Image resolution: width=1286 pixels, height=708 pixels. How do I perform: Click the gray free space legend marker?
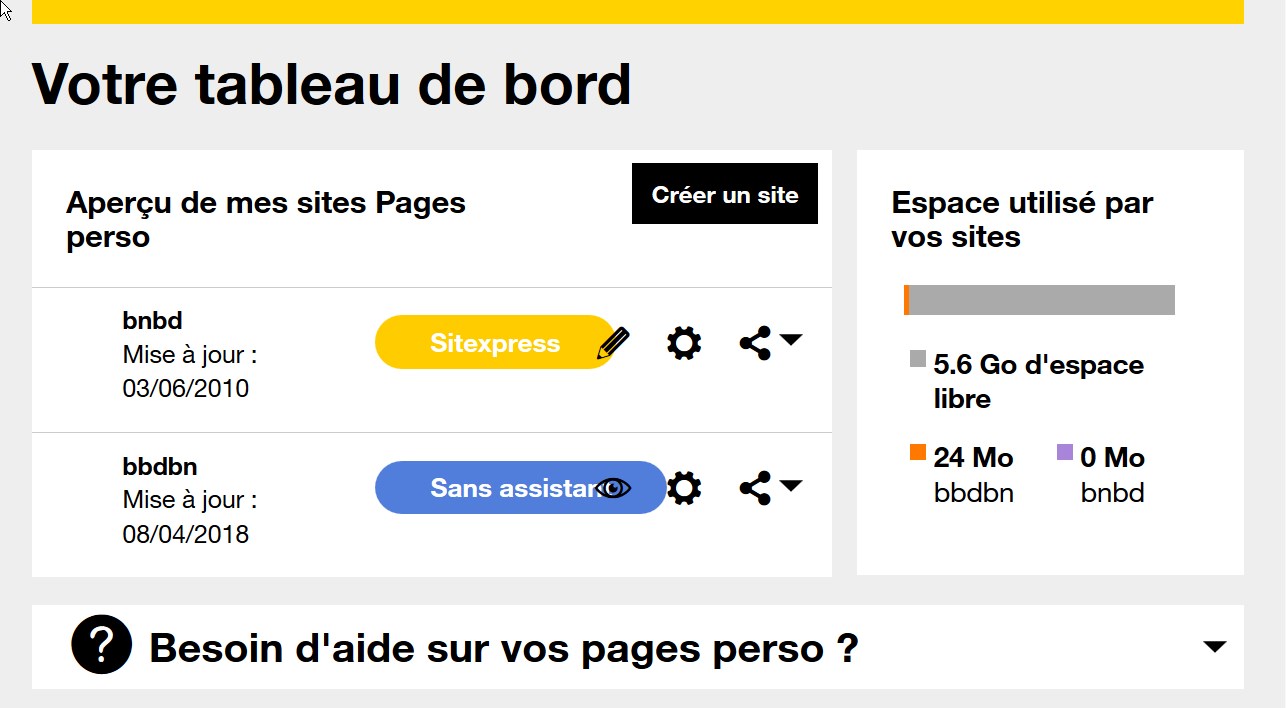pos(916,359)
